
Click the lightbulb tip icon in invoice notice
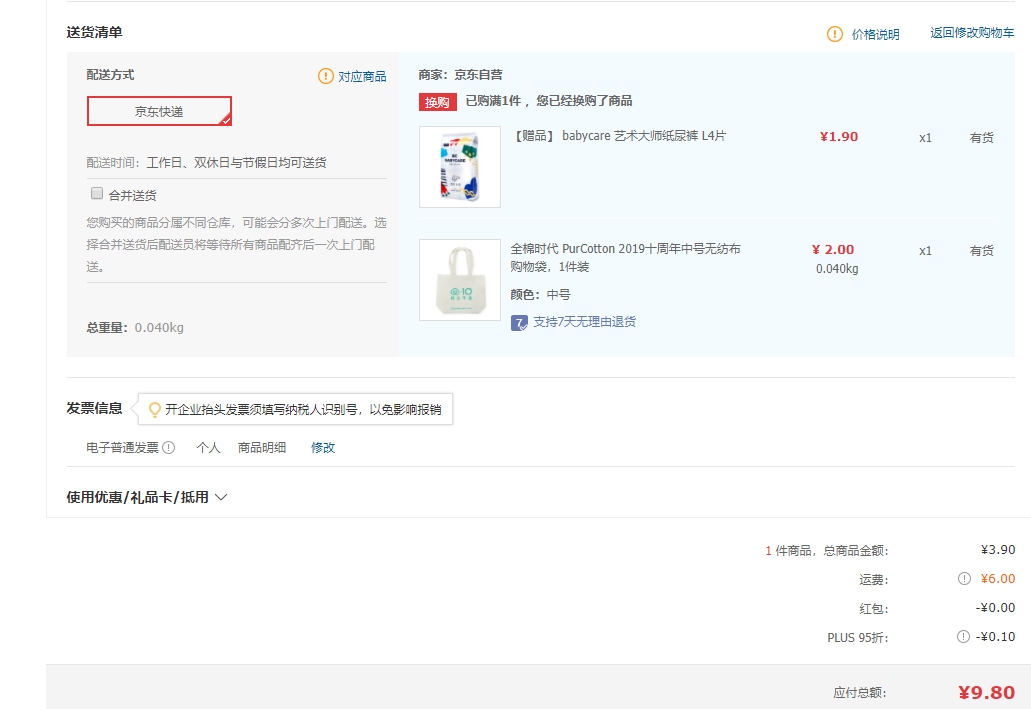click(155, 410)
